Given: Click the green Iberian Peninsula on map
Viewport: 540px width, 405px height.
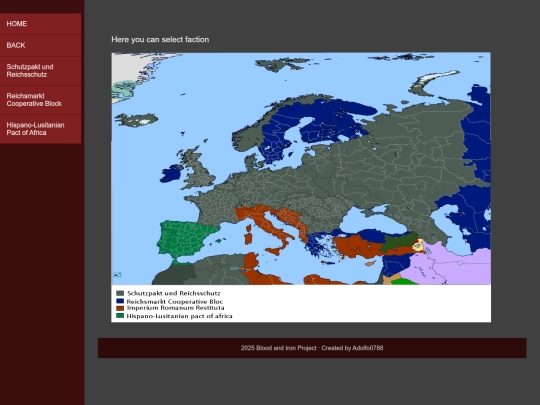Looking at the screenshot, I should click(184, 239).
